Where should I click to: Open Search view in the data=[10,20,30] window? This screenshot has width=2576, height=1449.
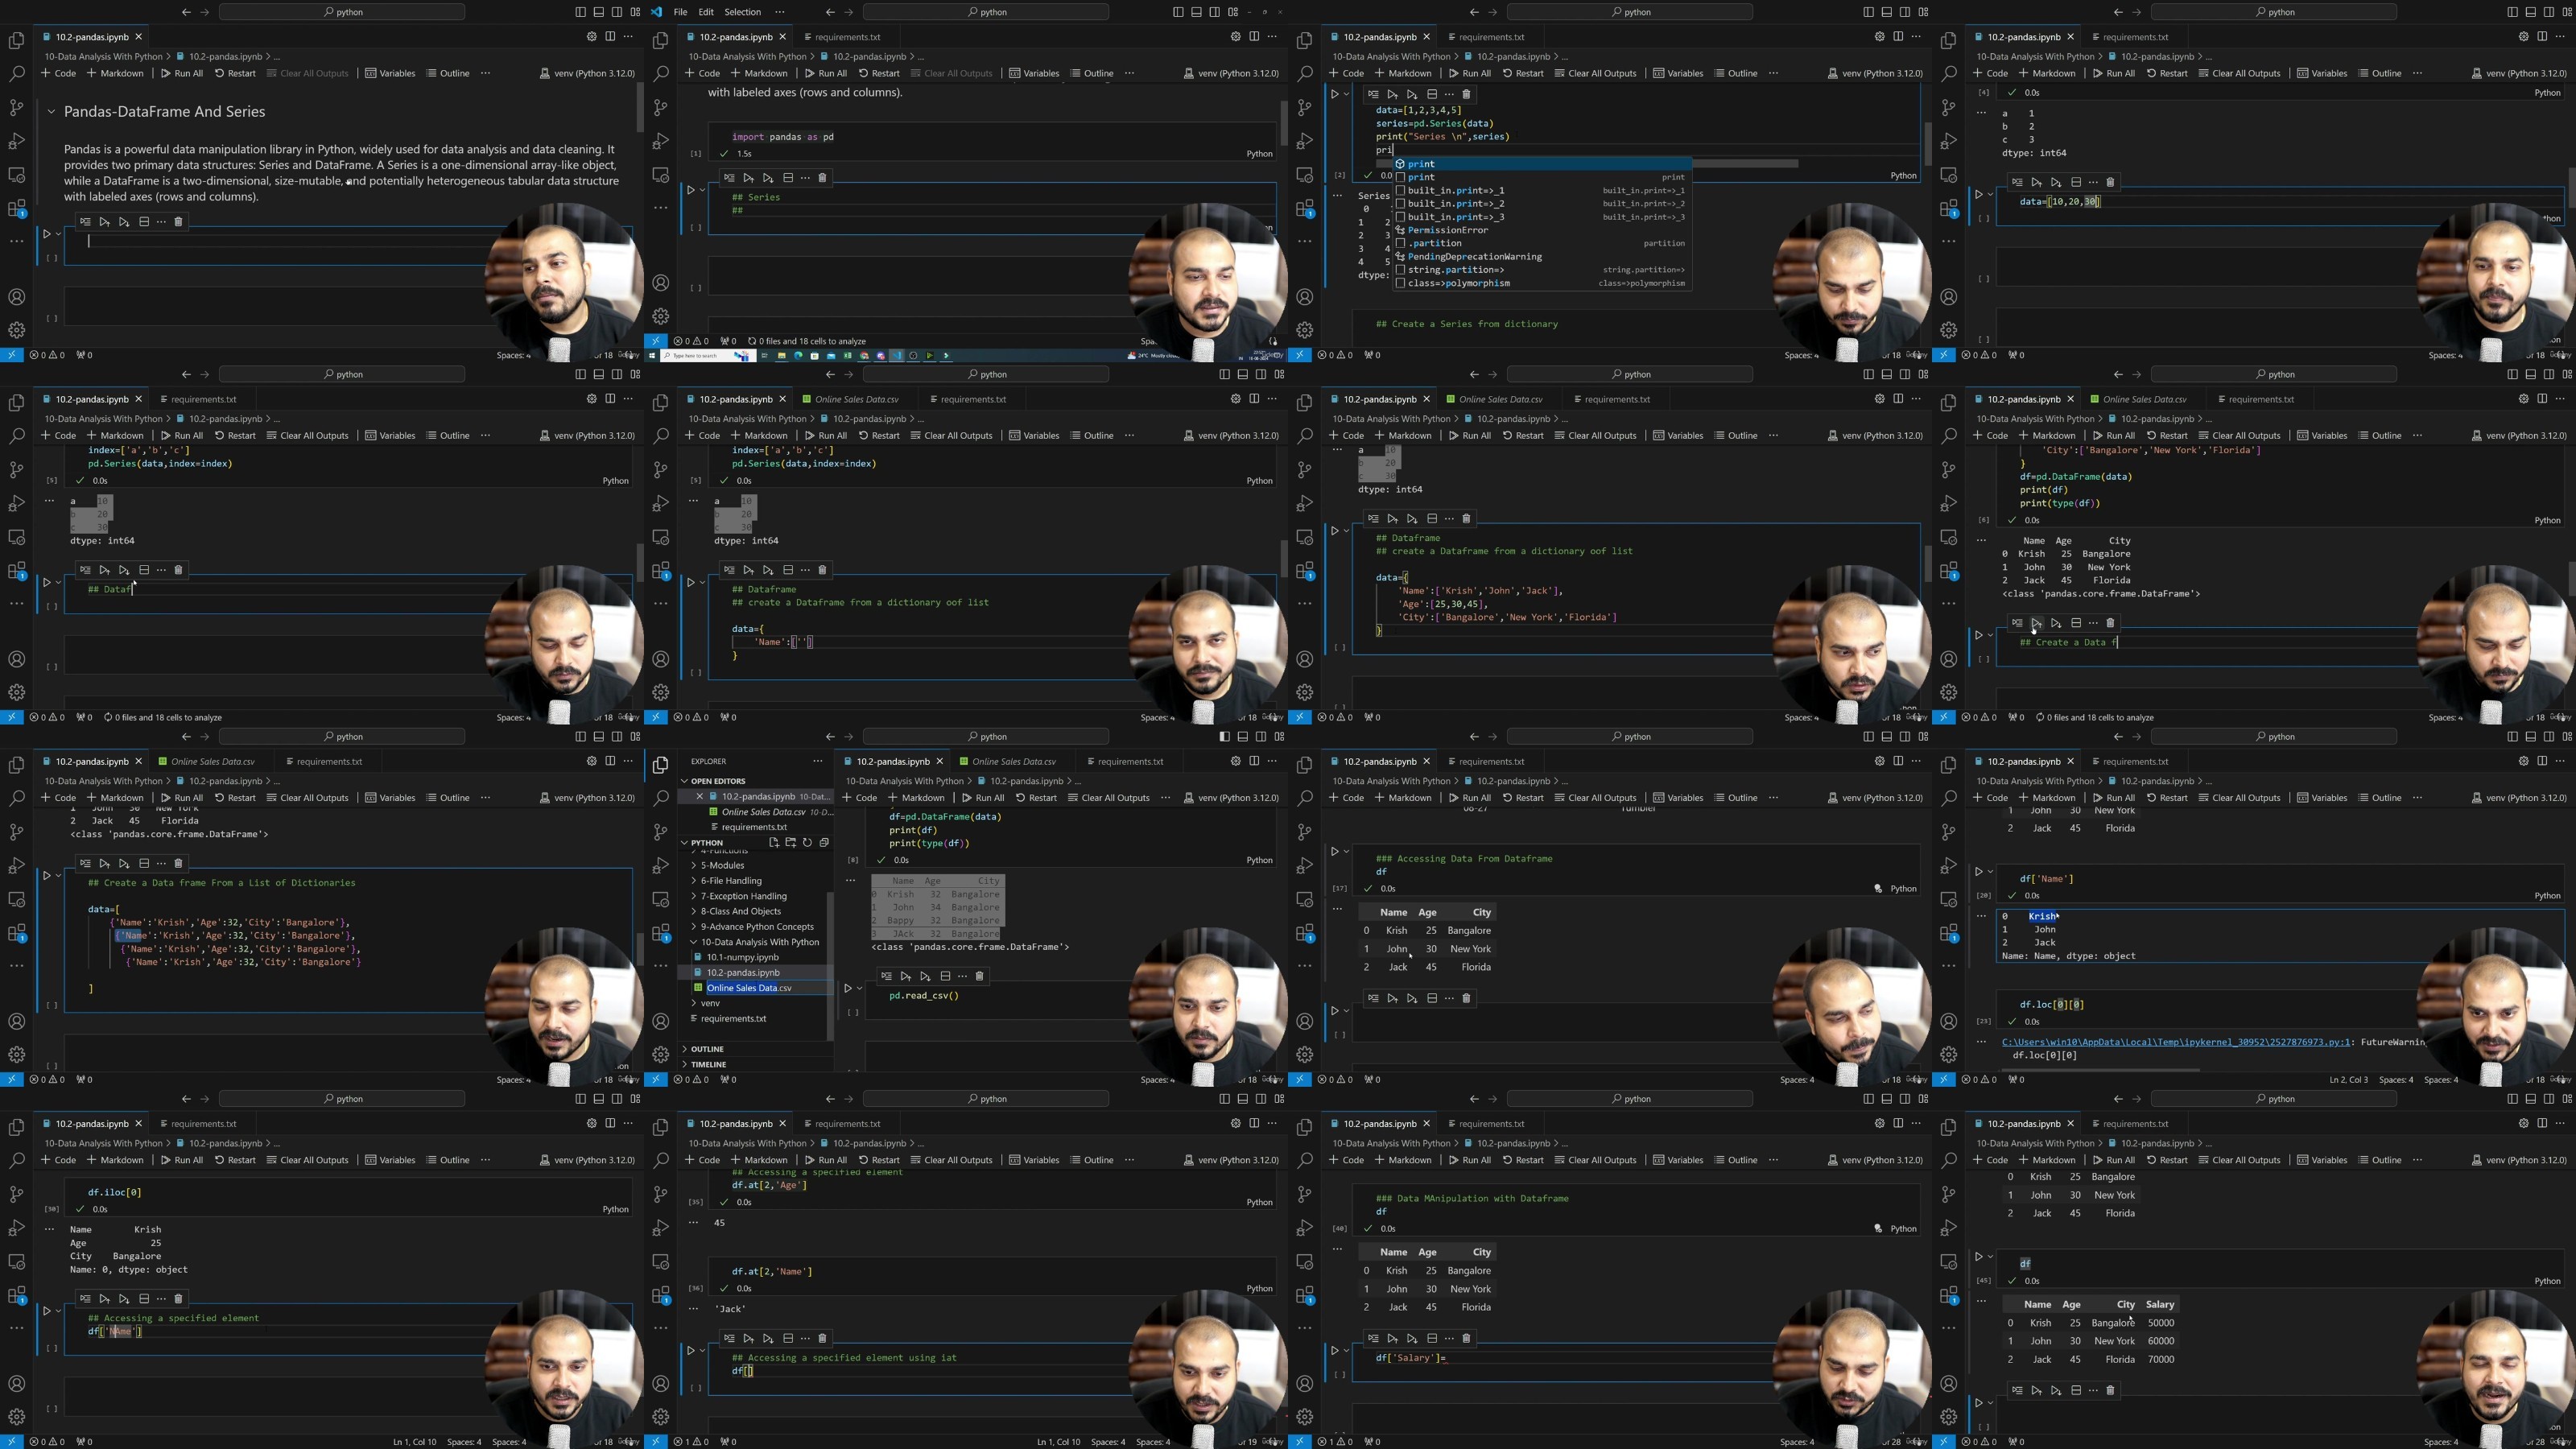1948,74
